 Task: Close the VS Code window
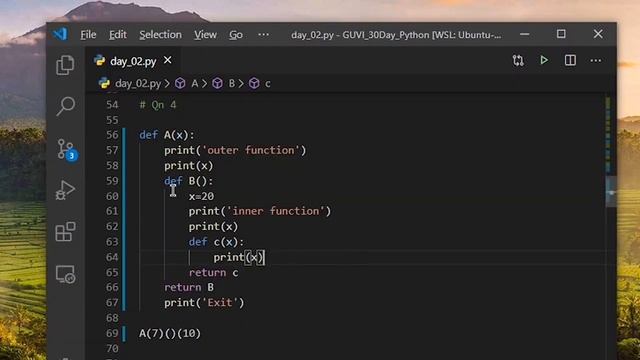[598, 34]
